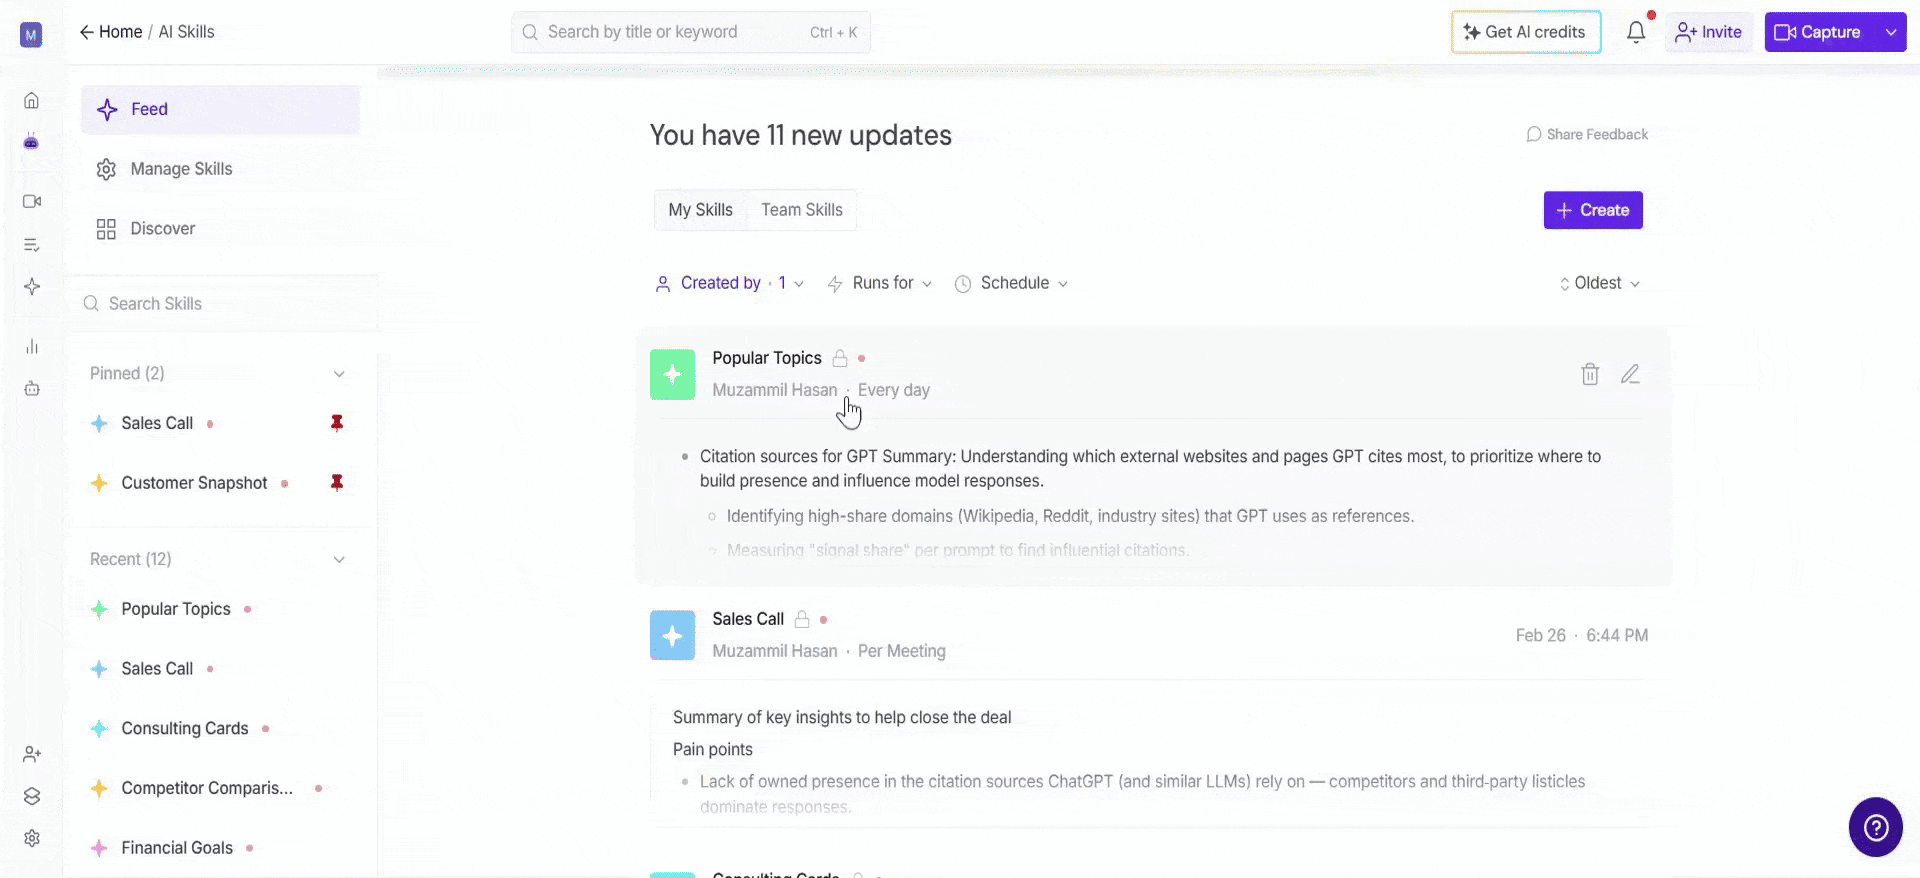Open the Schedule filter dropdown

click(1011, 284)
